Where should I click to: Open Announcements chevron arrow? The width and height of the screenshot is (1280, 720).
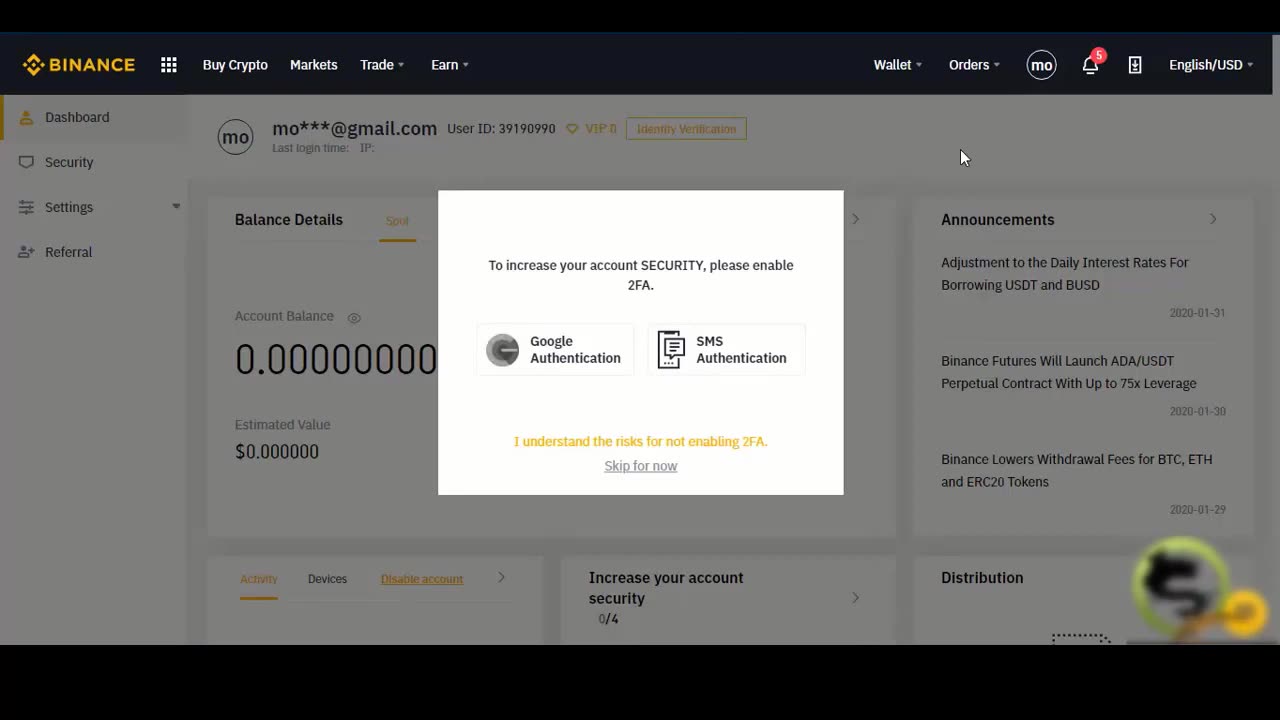[1213, 219]
